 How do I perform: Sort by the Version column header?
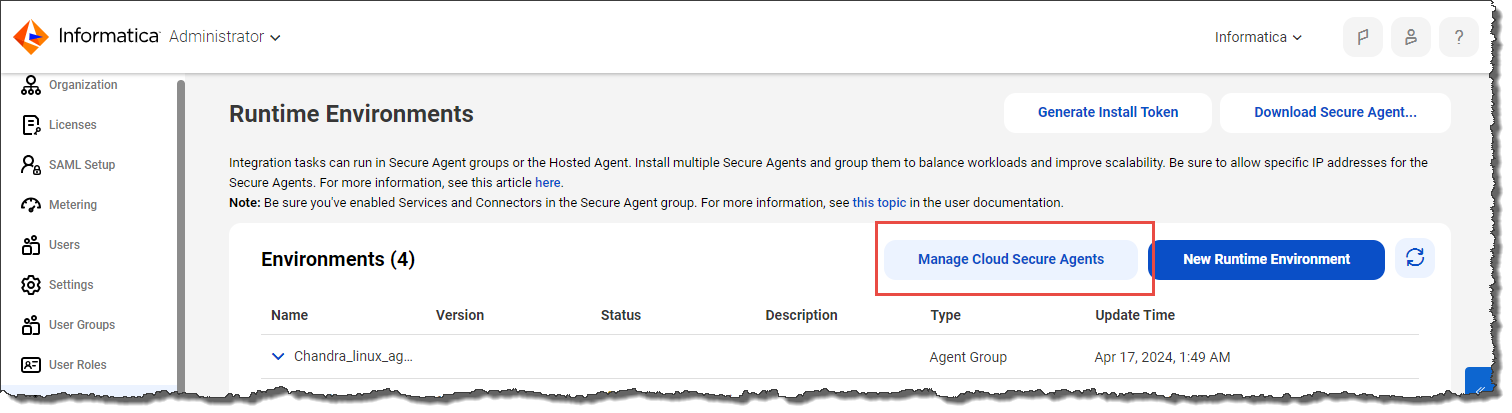tap(460, 315)
